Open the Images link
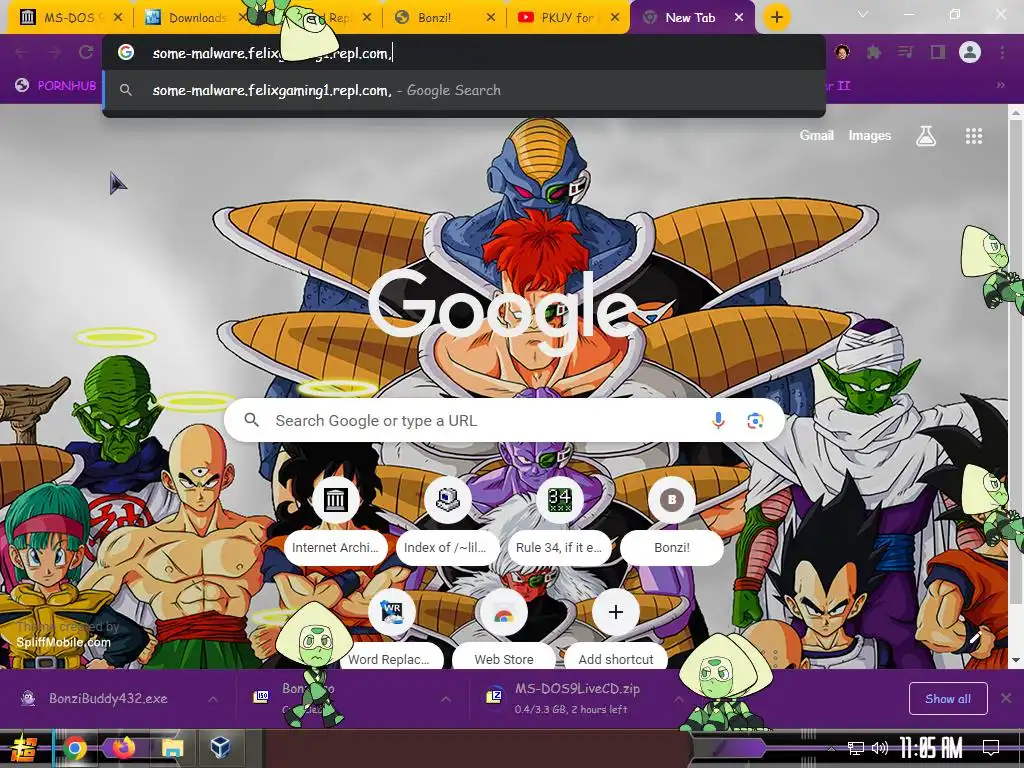The width and height of the screenshot is (1024, 768). (x=869, y=135)
